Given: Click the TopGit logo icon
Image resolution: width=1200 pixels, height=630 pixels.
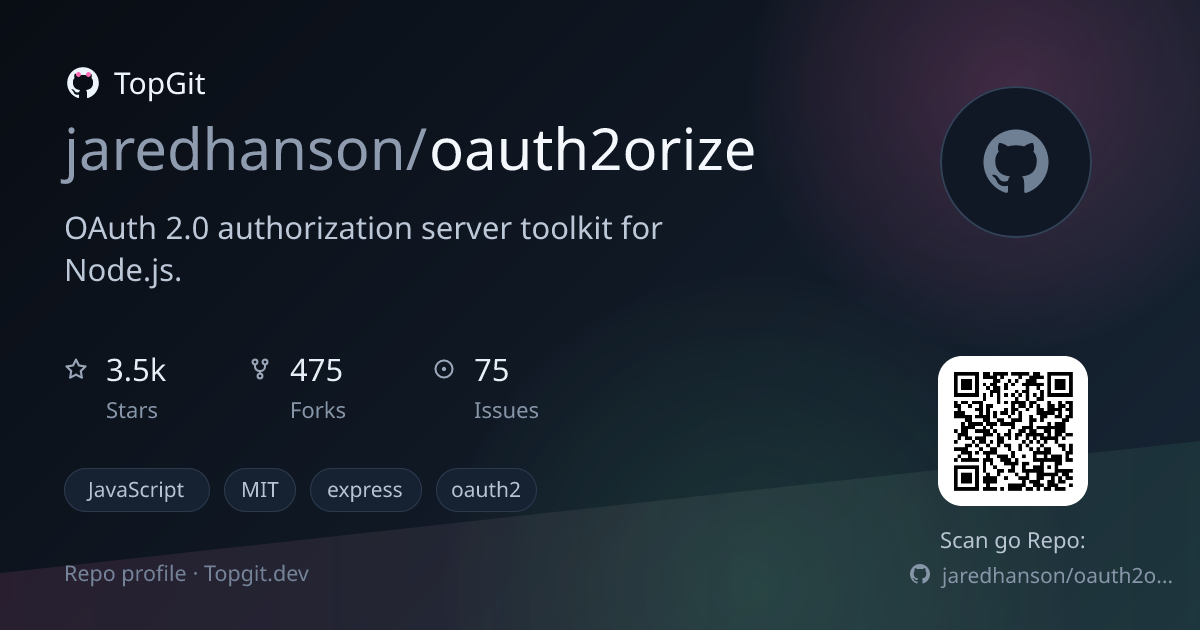Looking at the screenshot, I should pos(82,84).
